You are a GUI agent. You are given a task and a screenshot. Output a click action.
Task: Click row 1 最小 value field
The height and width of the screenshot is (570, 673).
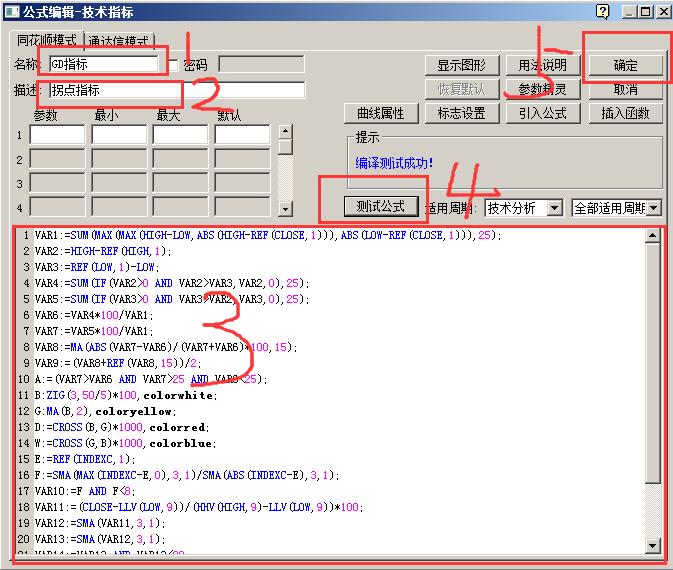pos(119,134)
